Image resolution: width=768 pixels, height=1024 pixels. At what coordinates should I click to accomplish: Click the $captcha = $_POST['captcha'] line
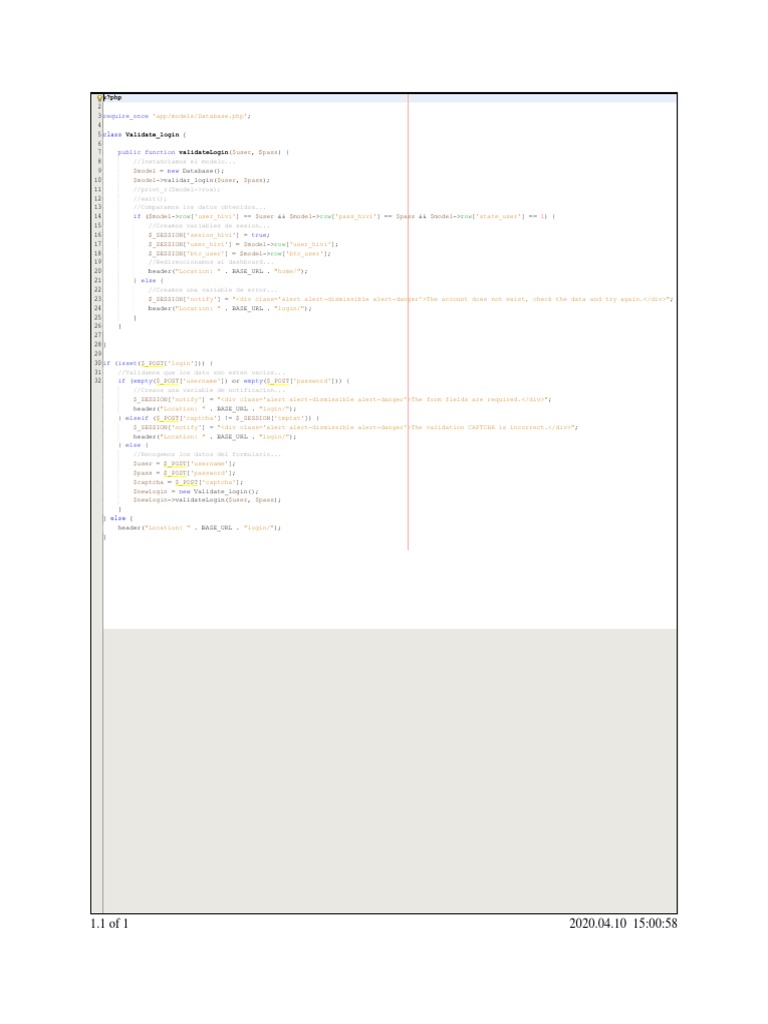(188, 482)
